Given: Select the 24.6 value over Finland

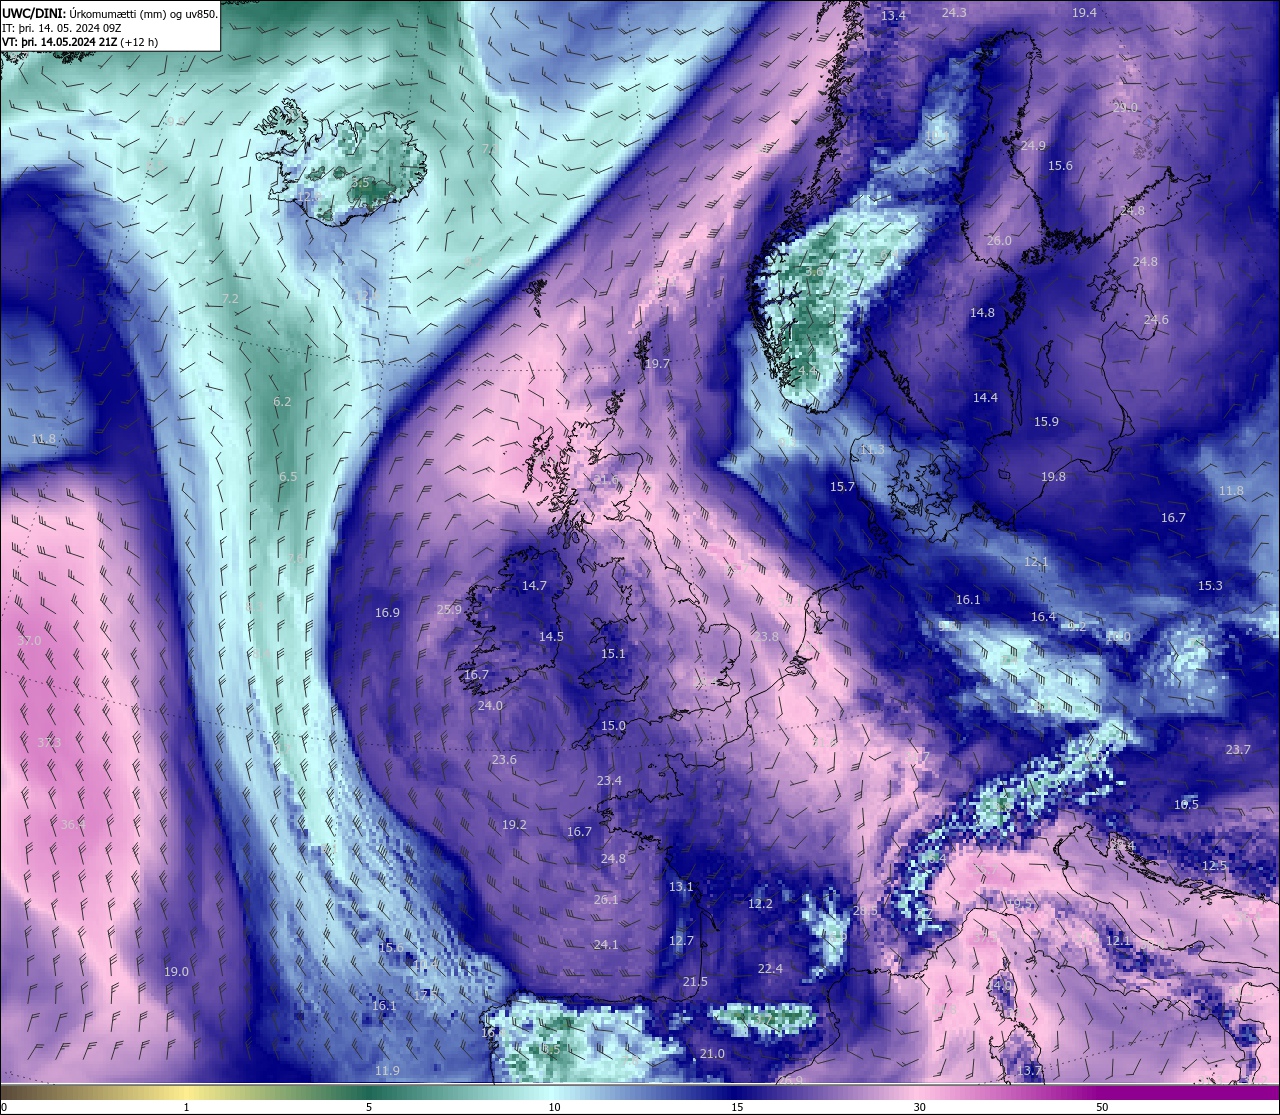Looking at the screenshot, I should 1156,319.
